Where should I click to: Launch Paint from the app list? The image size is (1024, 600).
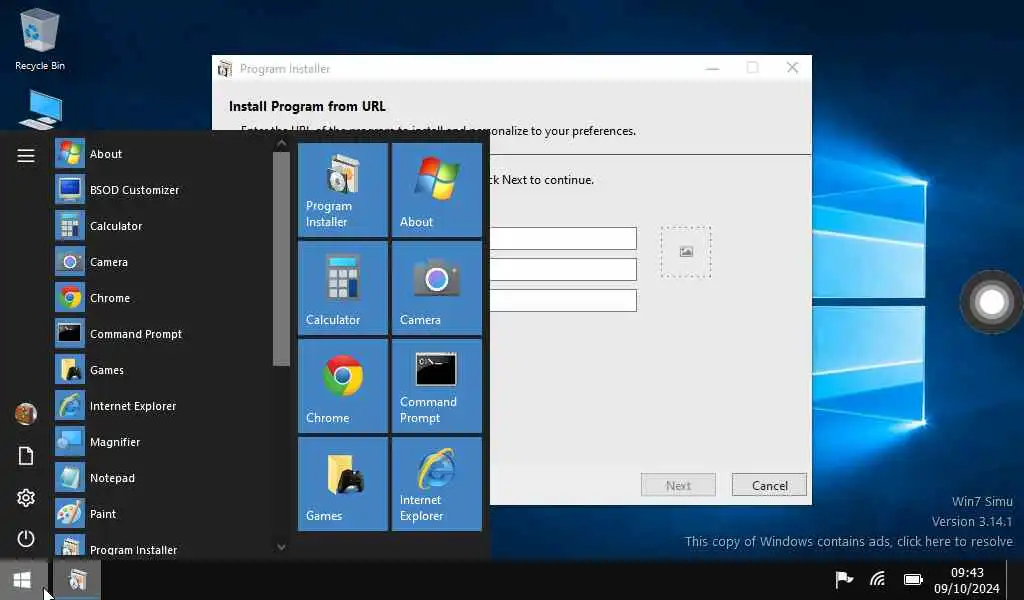click(160, 513)
